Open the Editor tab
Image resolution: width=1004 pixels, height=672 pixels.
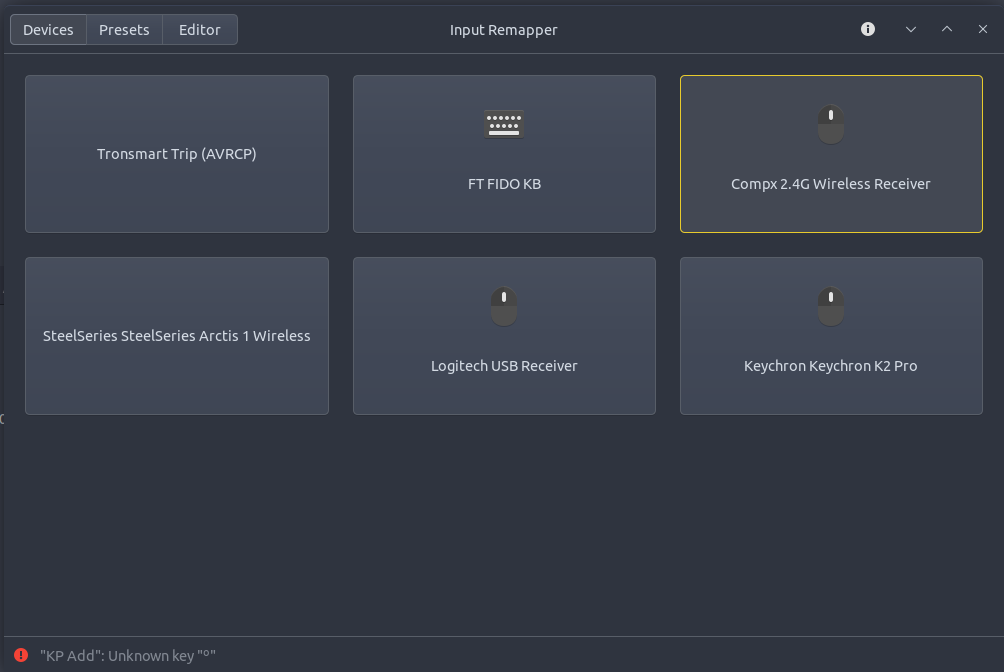tap(200, 30)
